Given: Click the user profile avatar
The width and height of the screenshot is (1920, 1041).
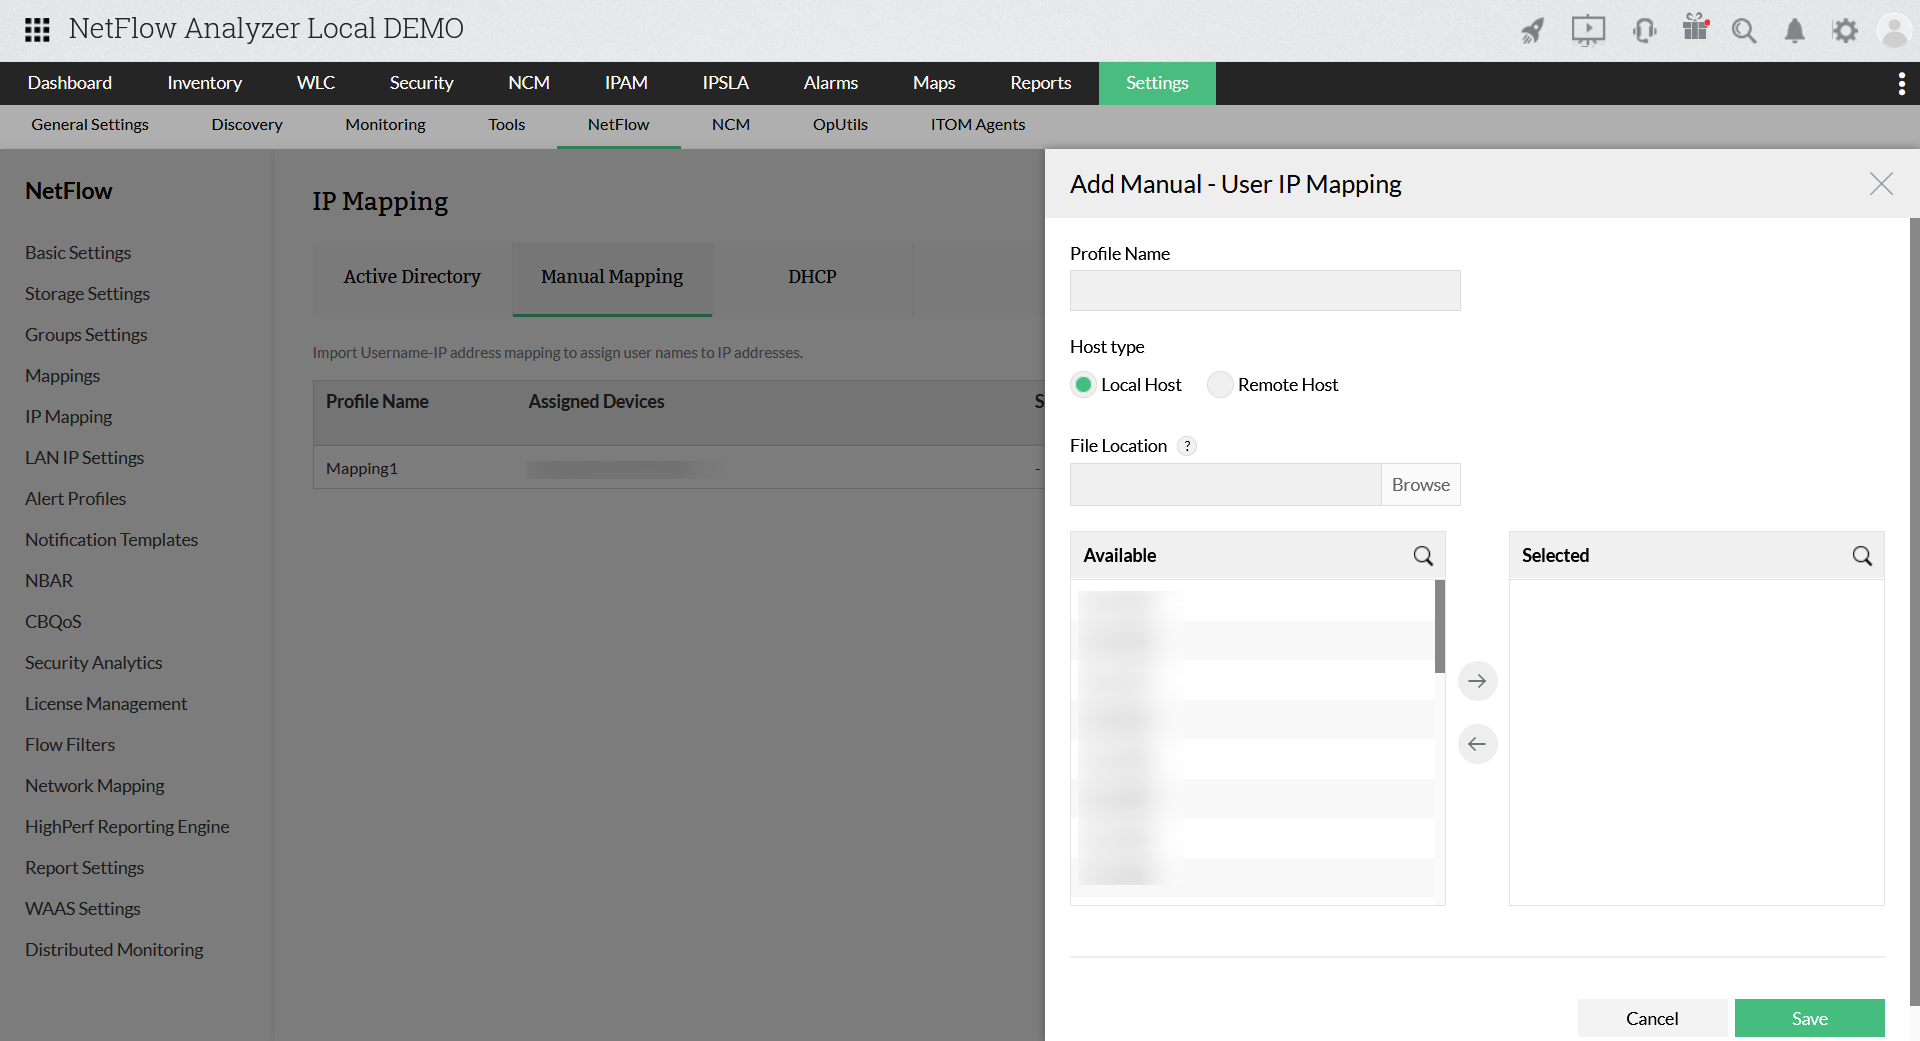Looking at the screenshot, I should coord(1895,30).
